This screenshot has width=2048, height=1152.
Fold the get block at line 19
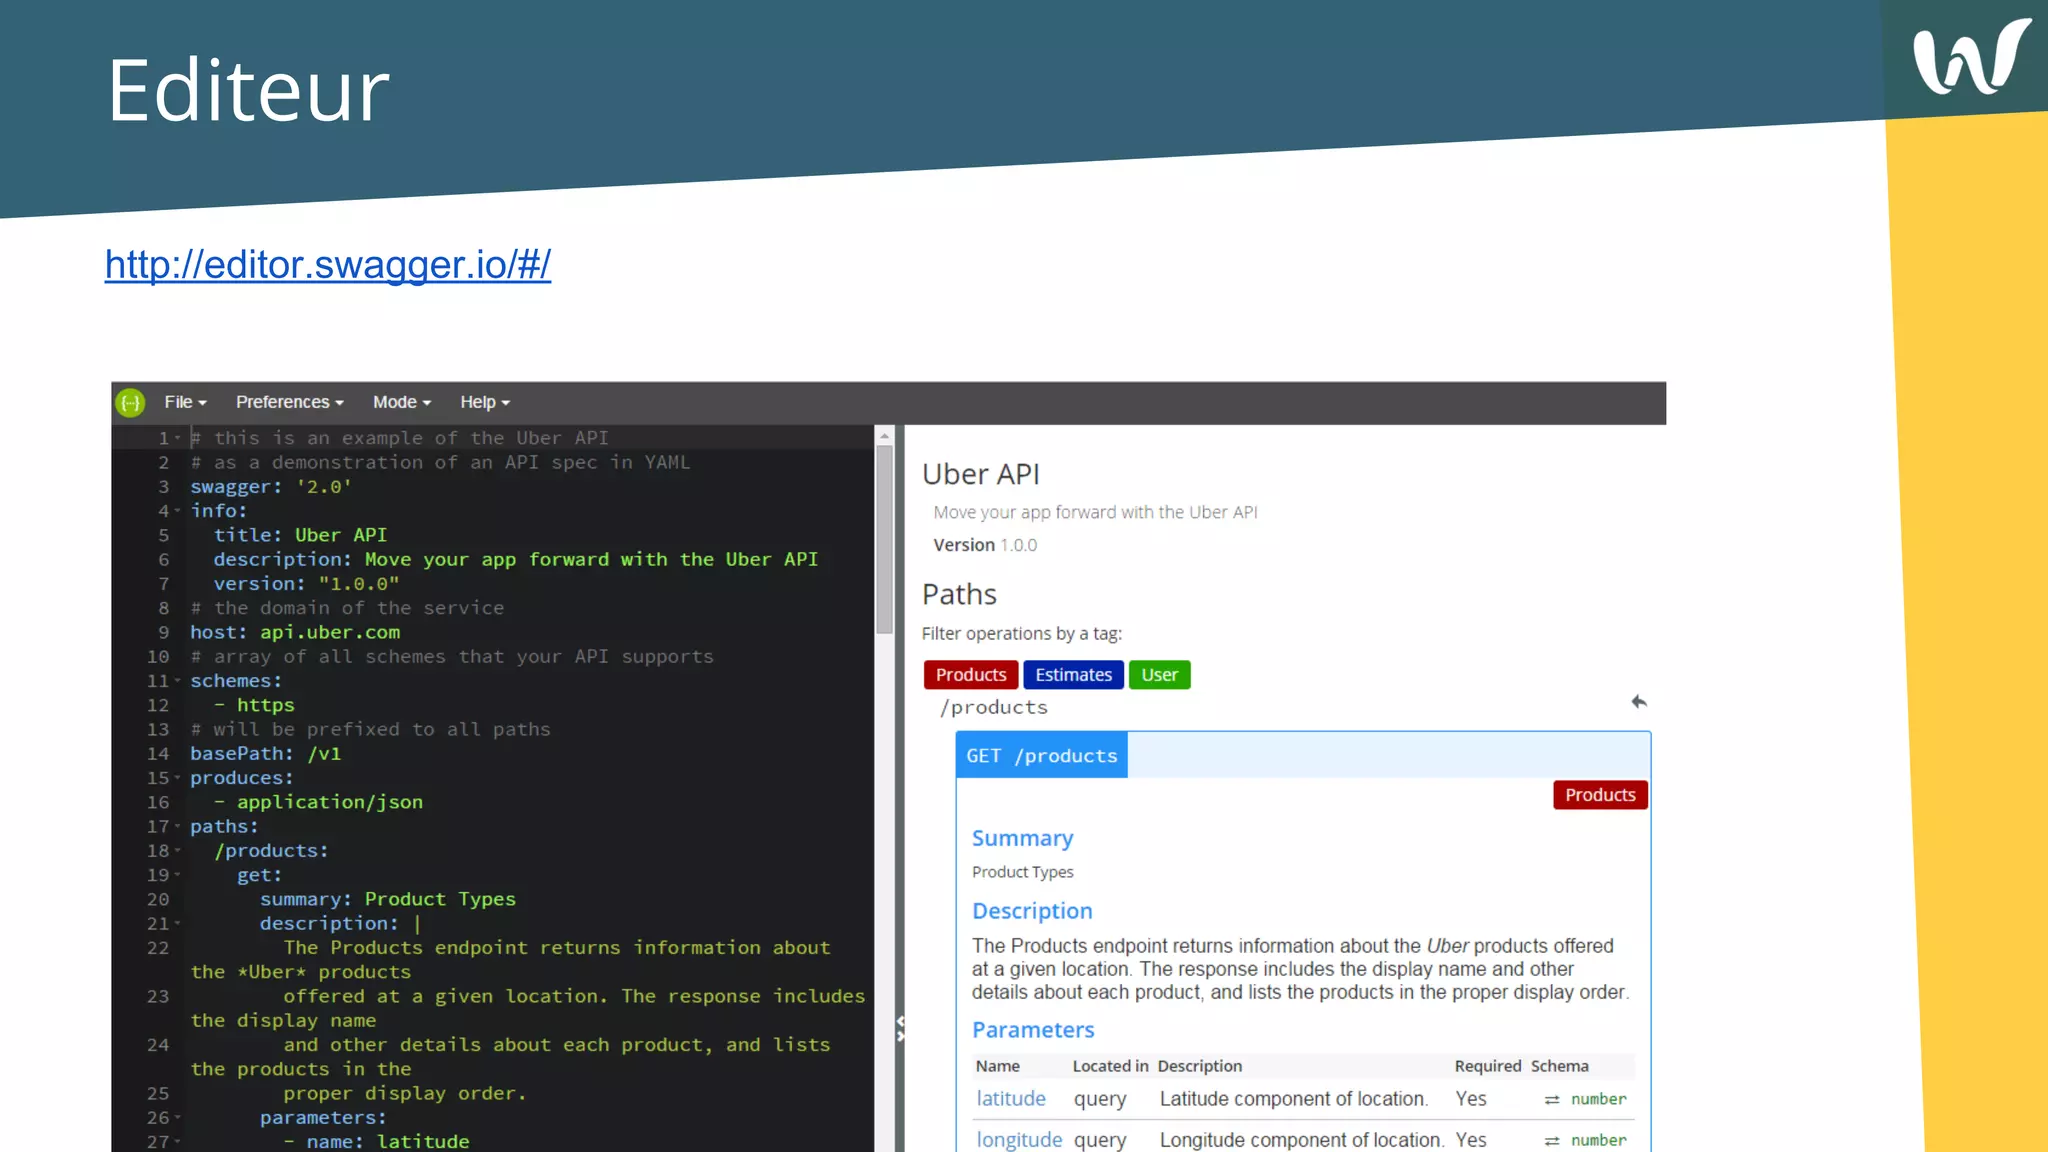178,875
